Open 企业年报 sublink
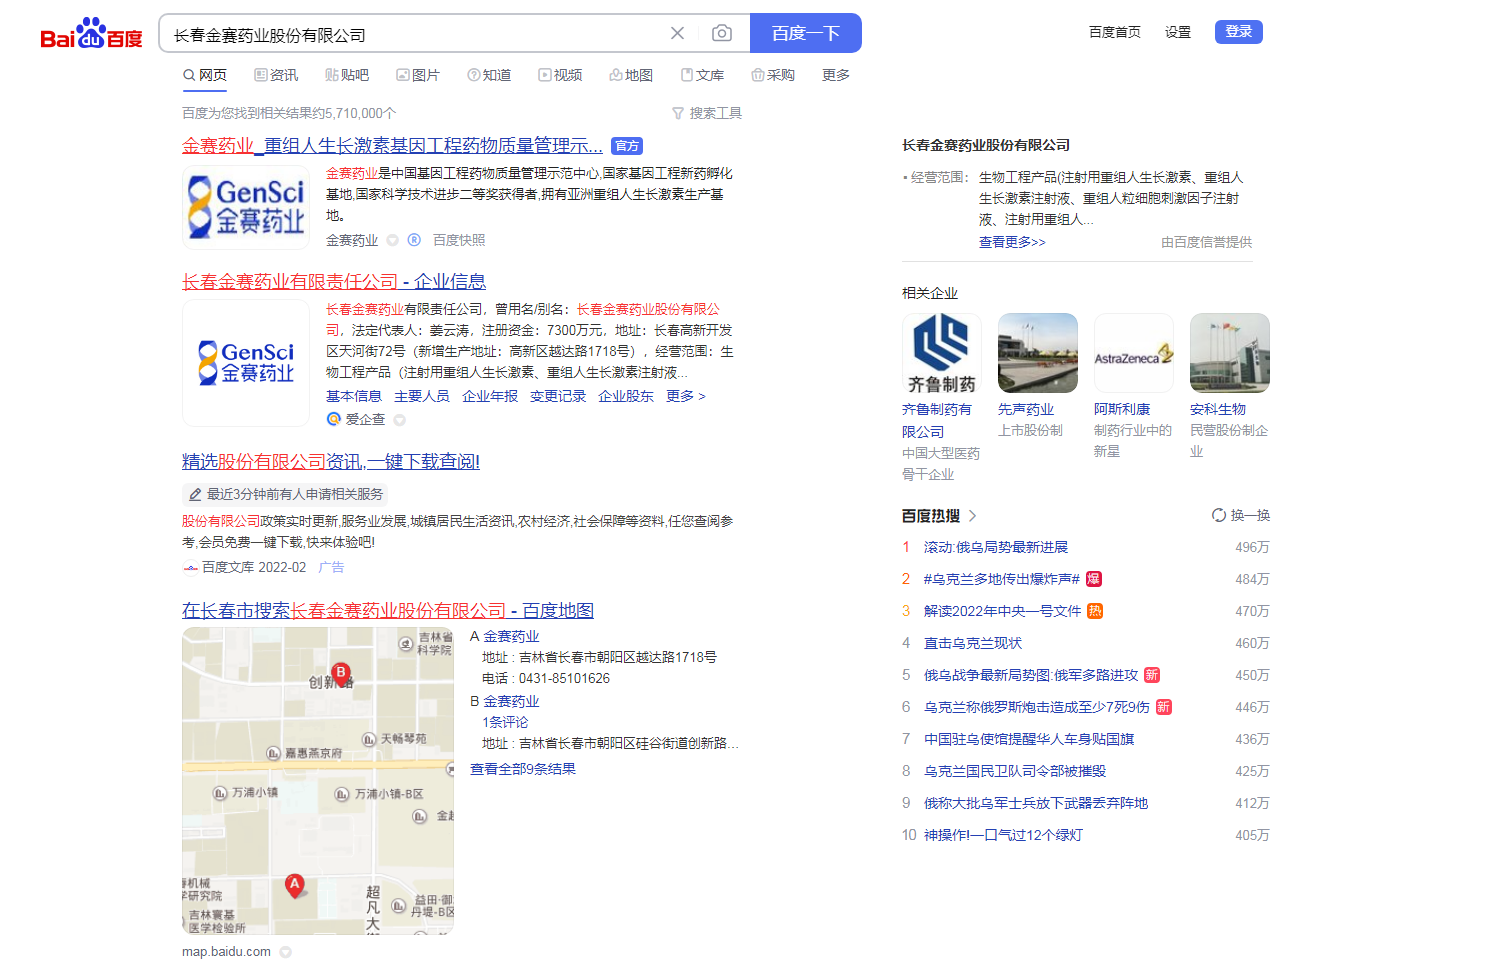This screenshot has width=1501, height=963. click(x=490, y=396)
